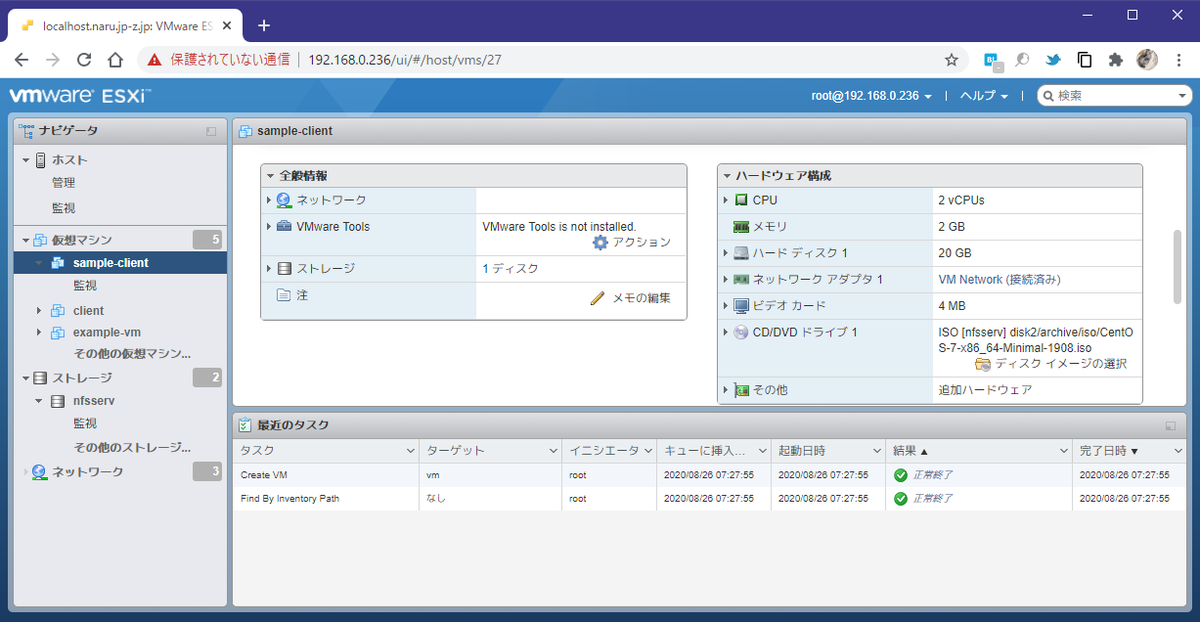Click the 20 GB hard disk value
The width and height of the screenshot is (1200, 622).
954,253
